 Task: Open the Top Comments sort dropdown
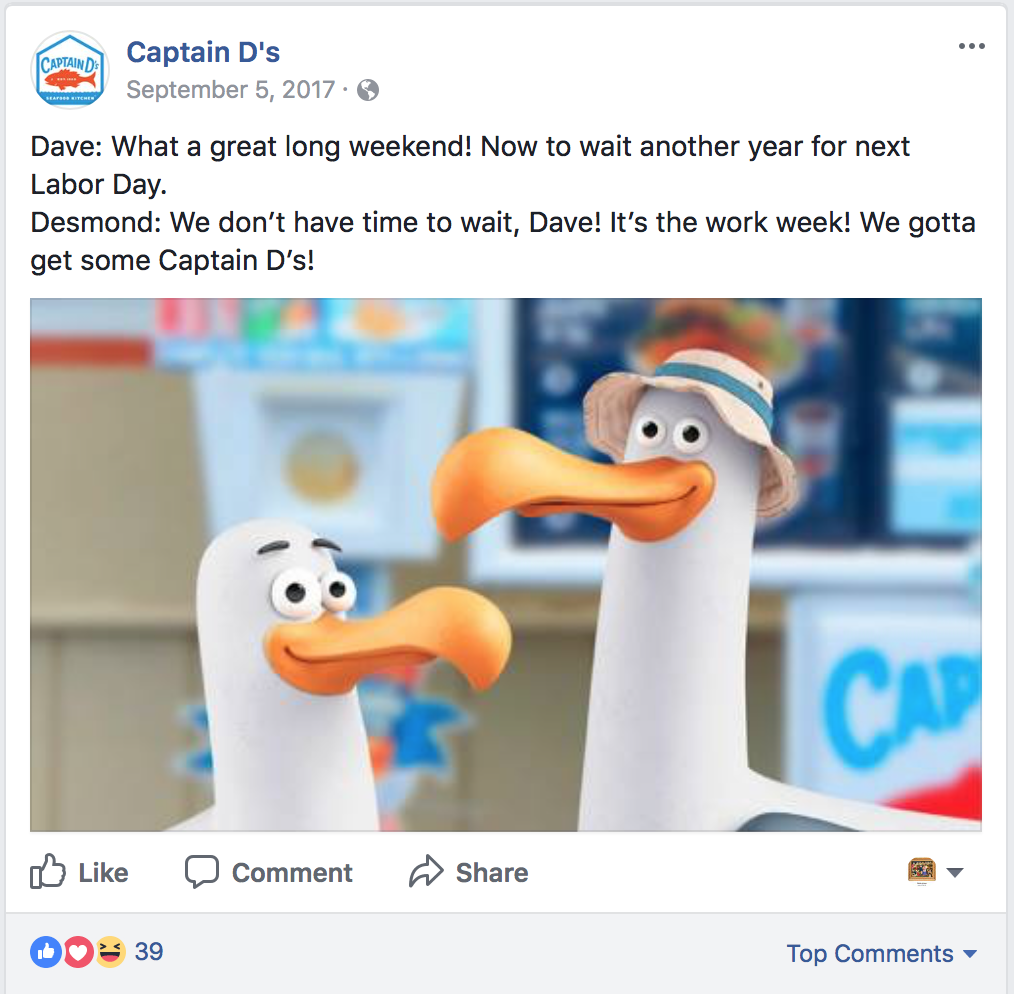[881, 953]
